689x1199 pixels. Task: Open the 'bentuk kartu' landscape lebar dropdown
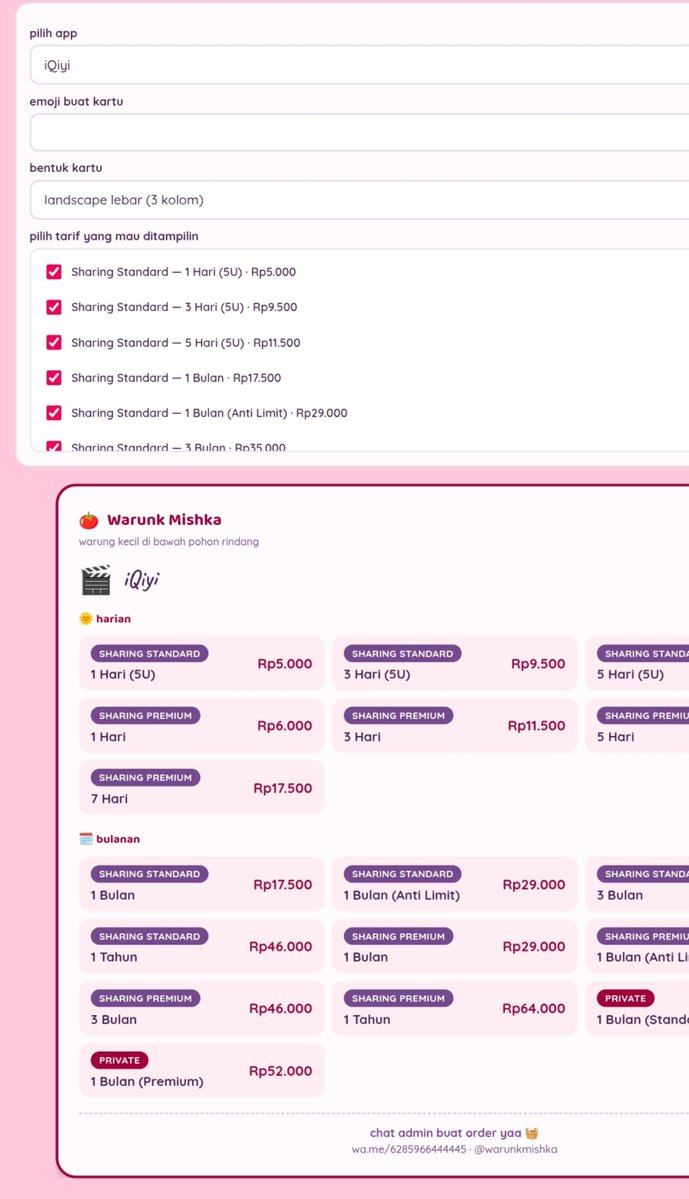(359, 200)
